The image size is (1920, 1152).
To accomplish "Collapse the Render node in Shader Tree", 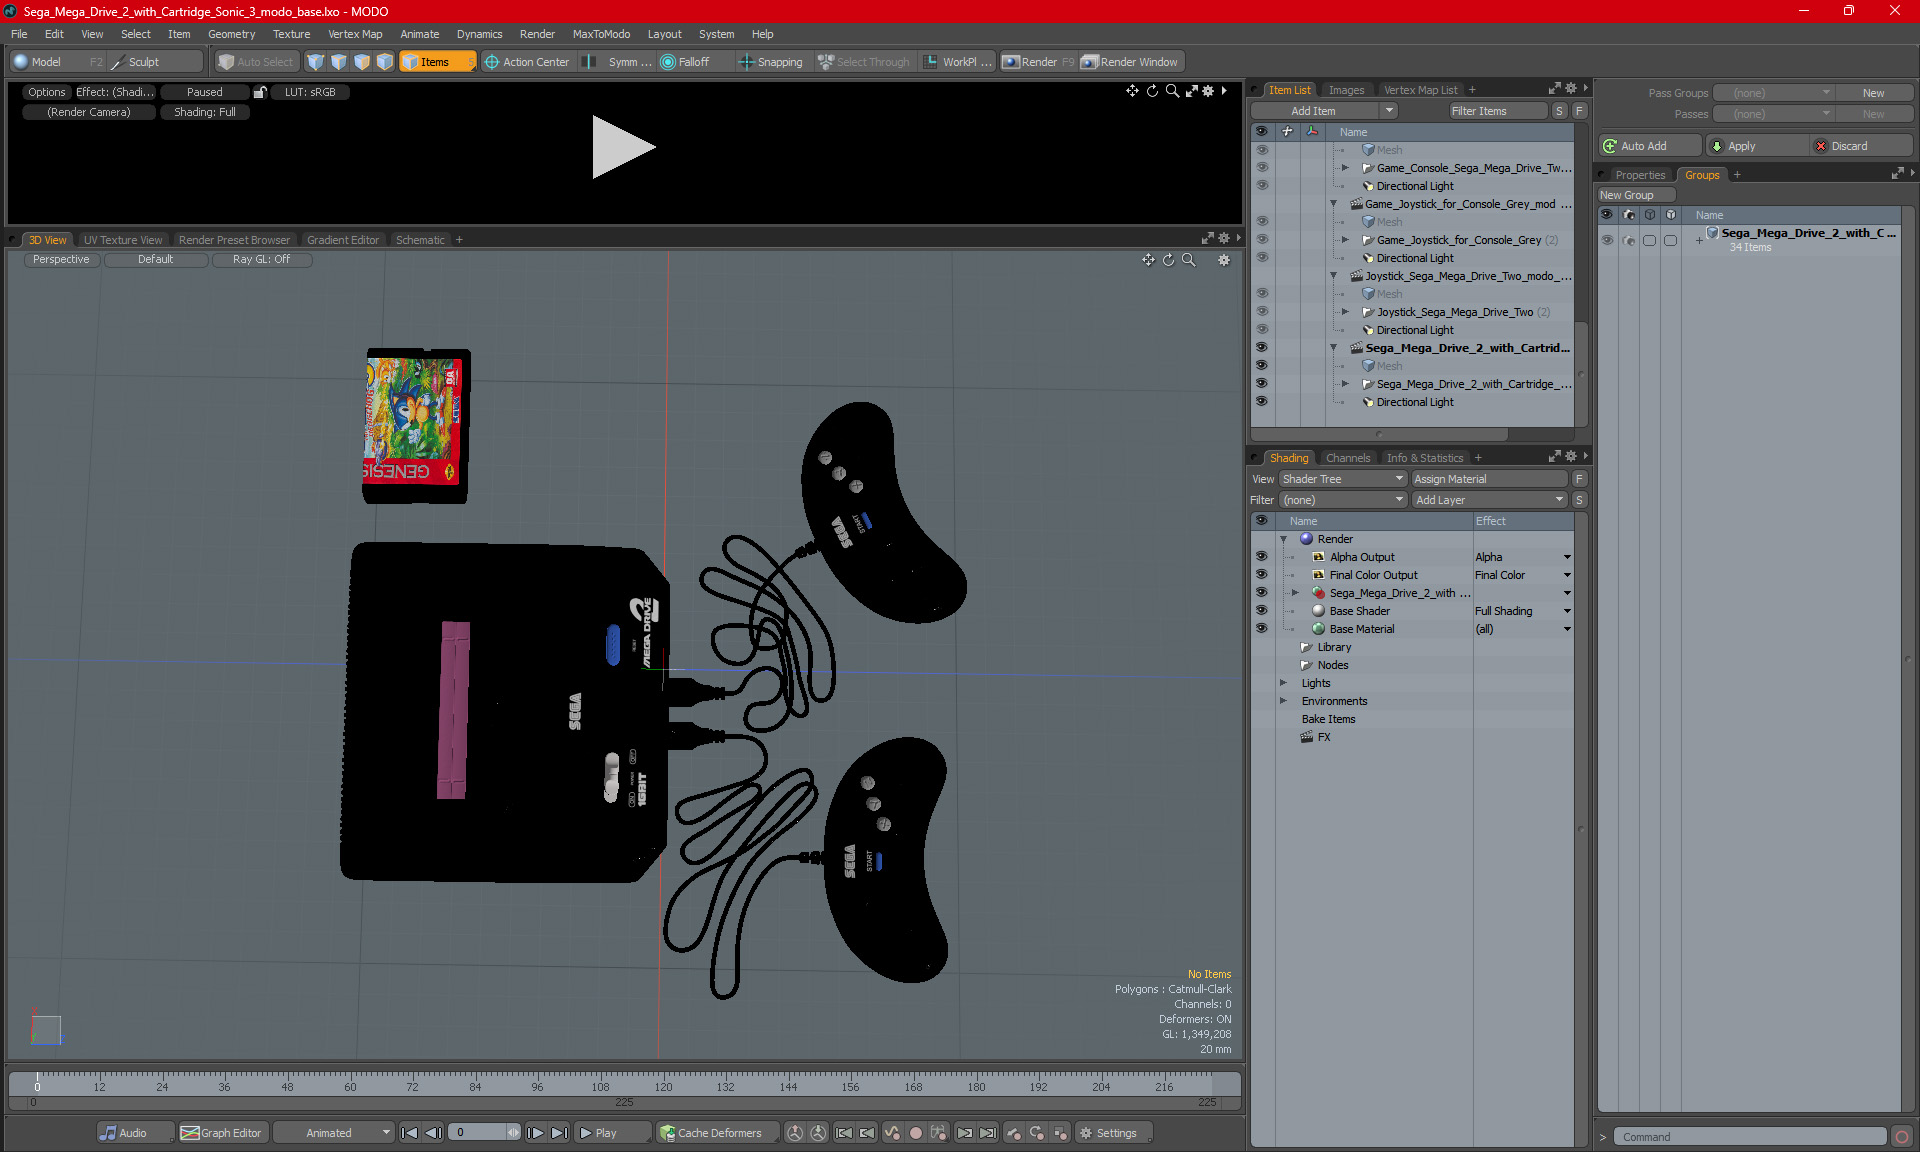I will point(1284,539).
